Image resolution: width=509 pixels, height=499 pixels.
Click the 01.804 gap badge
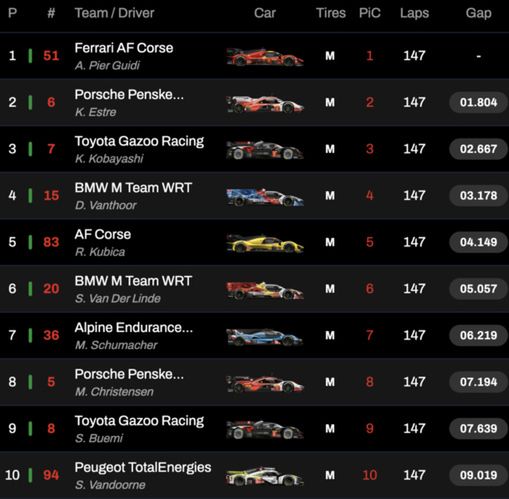(x=478, y=102)
